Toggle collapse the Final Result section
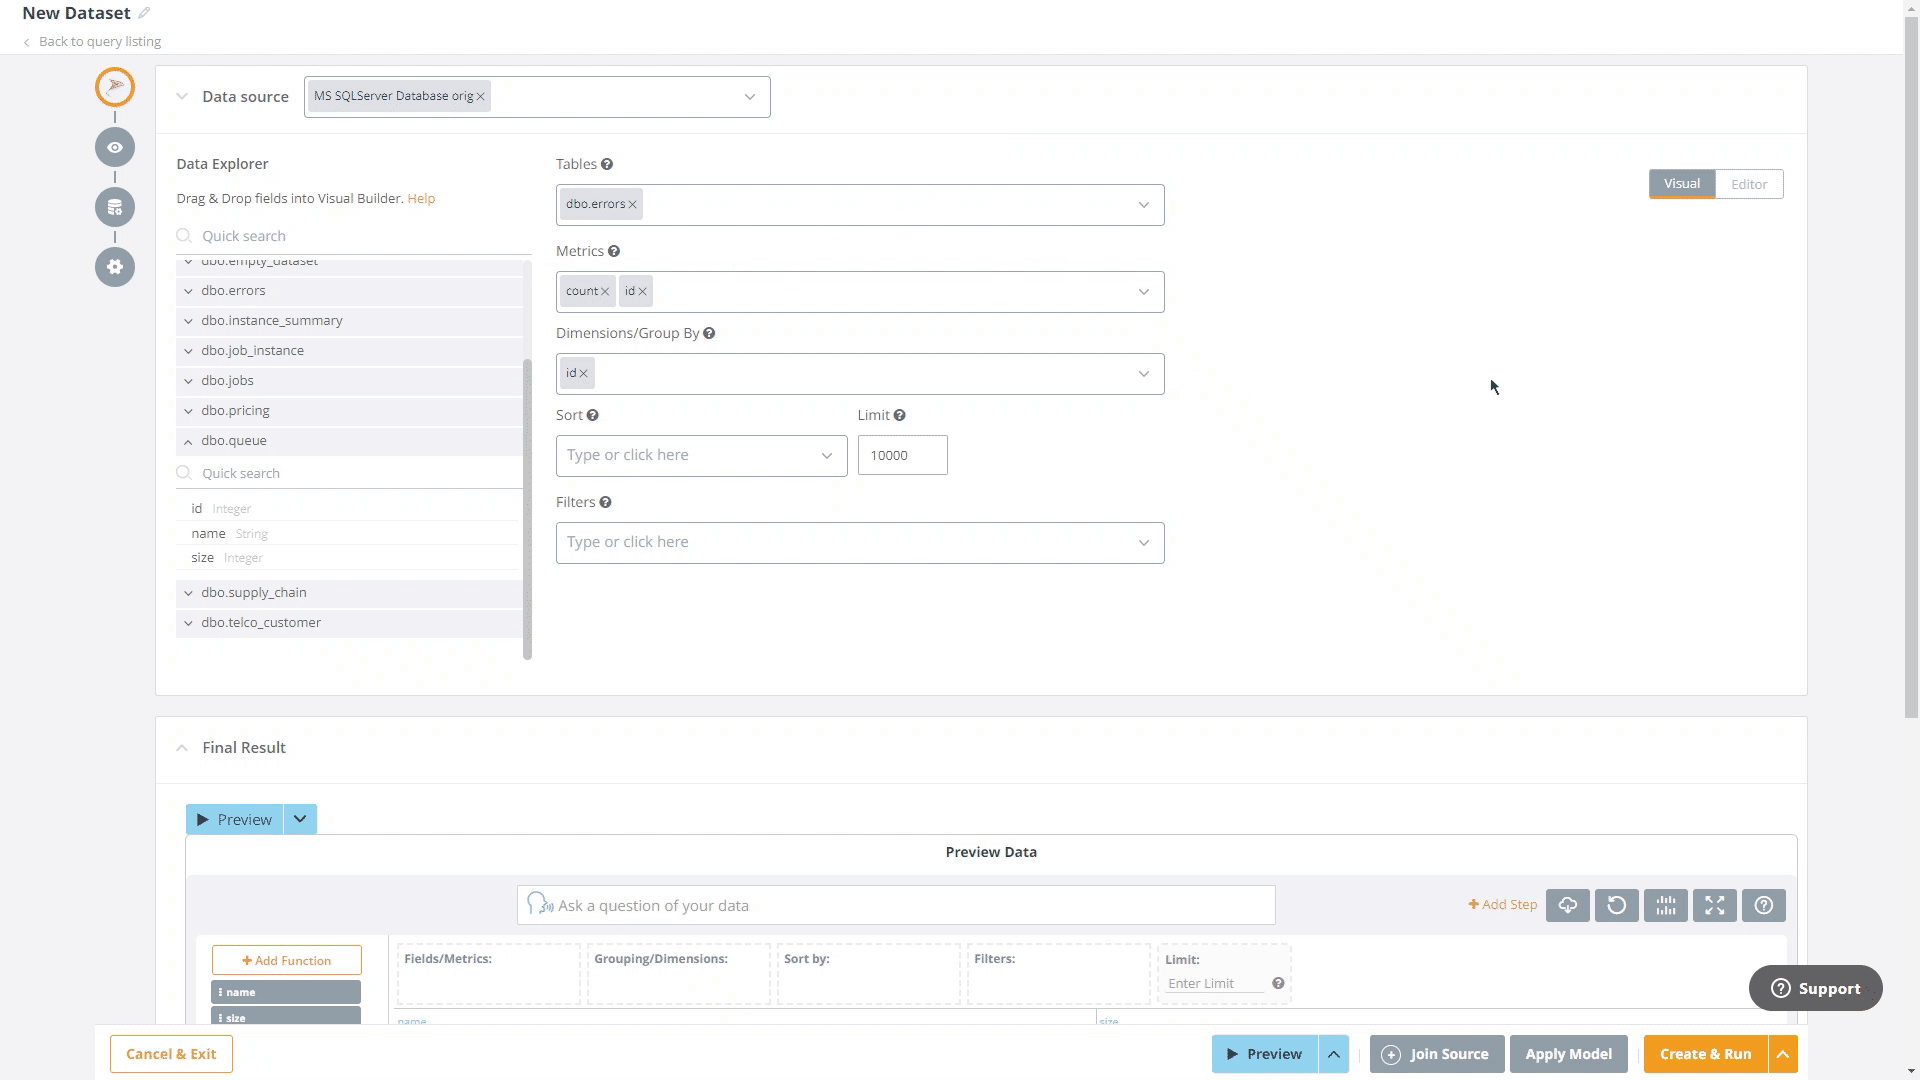Viewport: 1920px width, 1080px height. [x=182, y=748]
